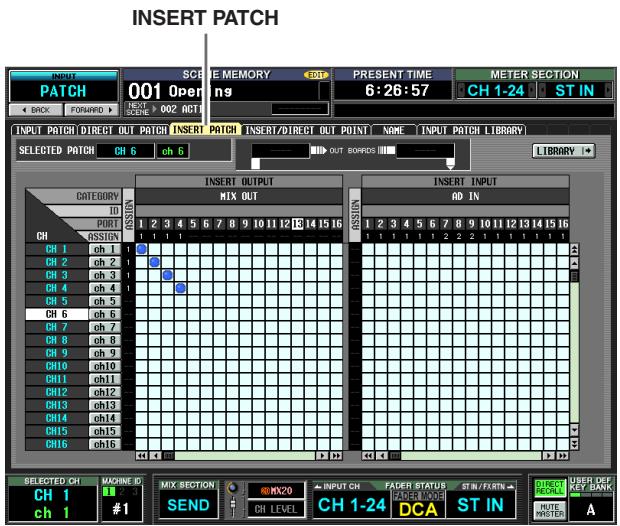Click meter section CH 1-24 selector

pyautogui.click(x=496, y=91)
